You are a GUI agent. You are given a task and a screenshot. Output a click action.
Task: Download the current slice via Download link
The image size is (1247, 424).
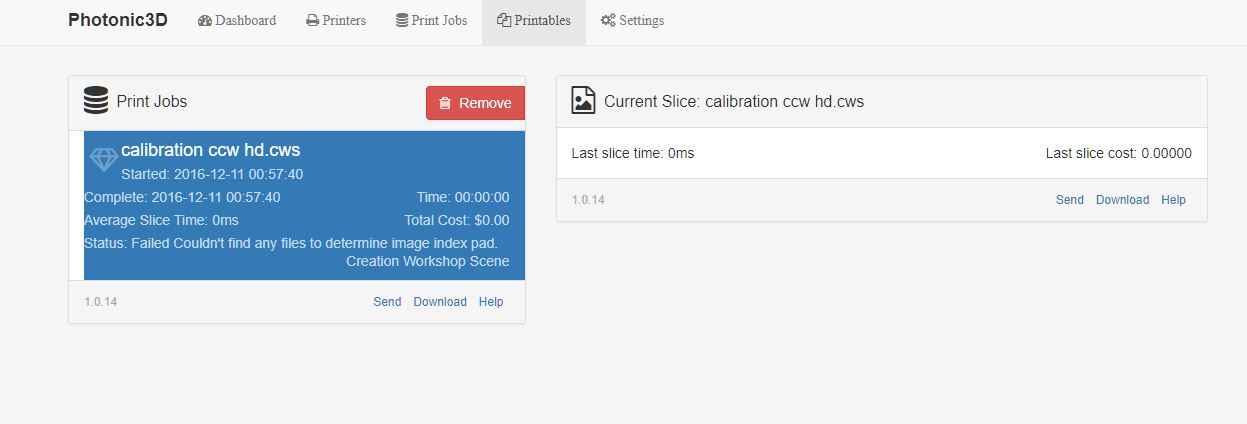click(x=1122, y=200)
